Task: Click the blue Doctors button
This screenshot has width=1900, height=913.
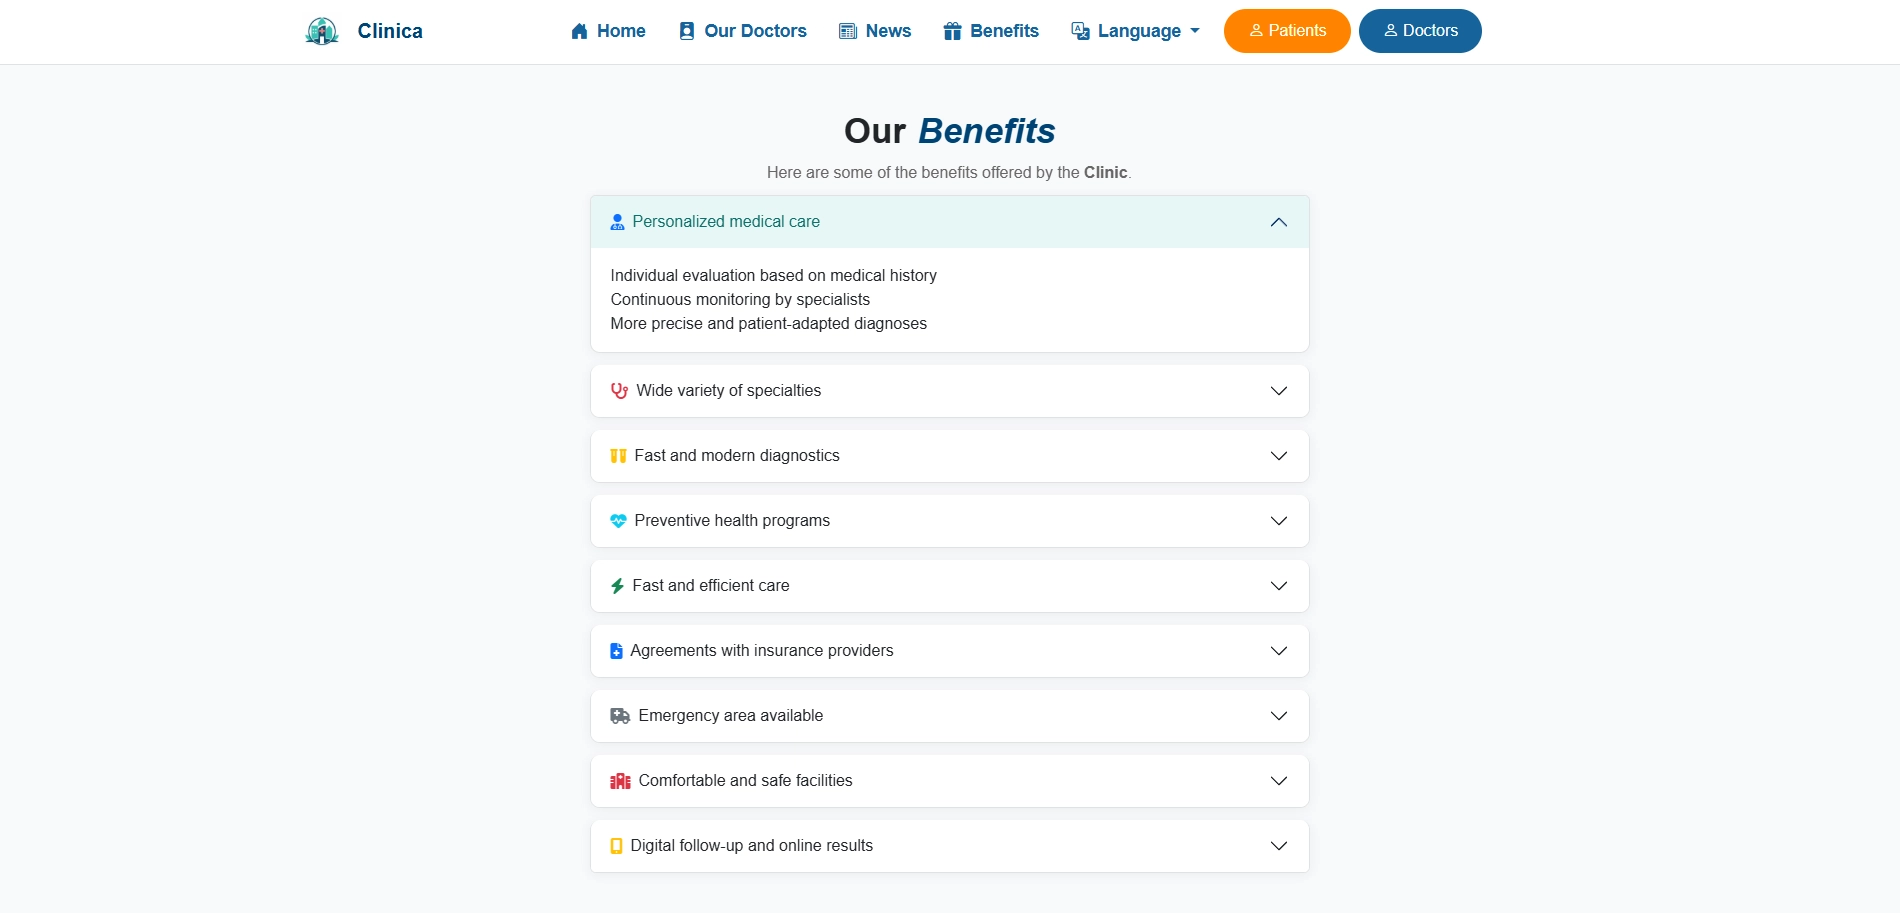Action: coord(1420,31)
